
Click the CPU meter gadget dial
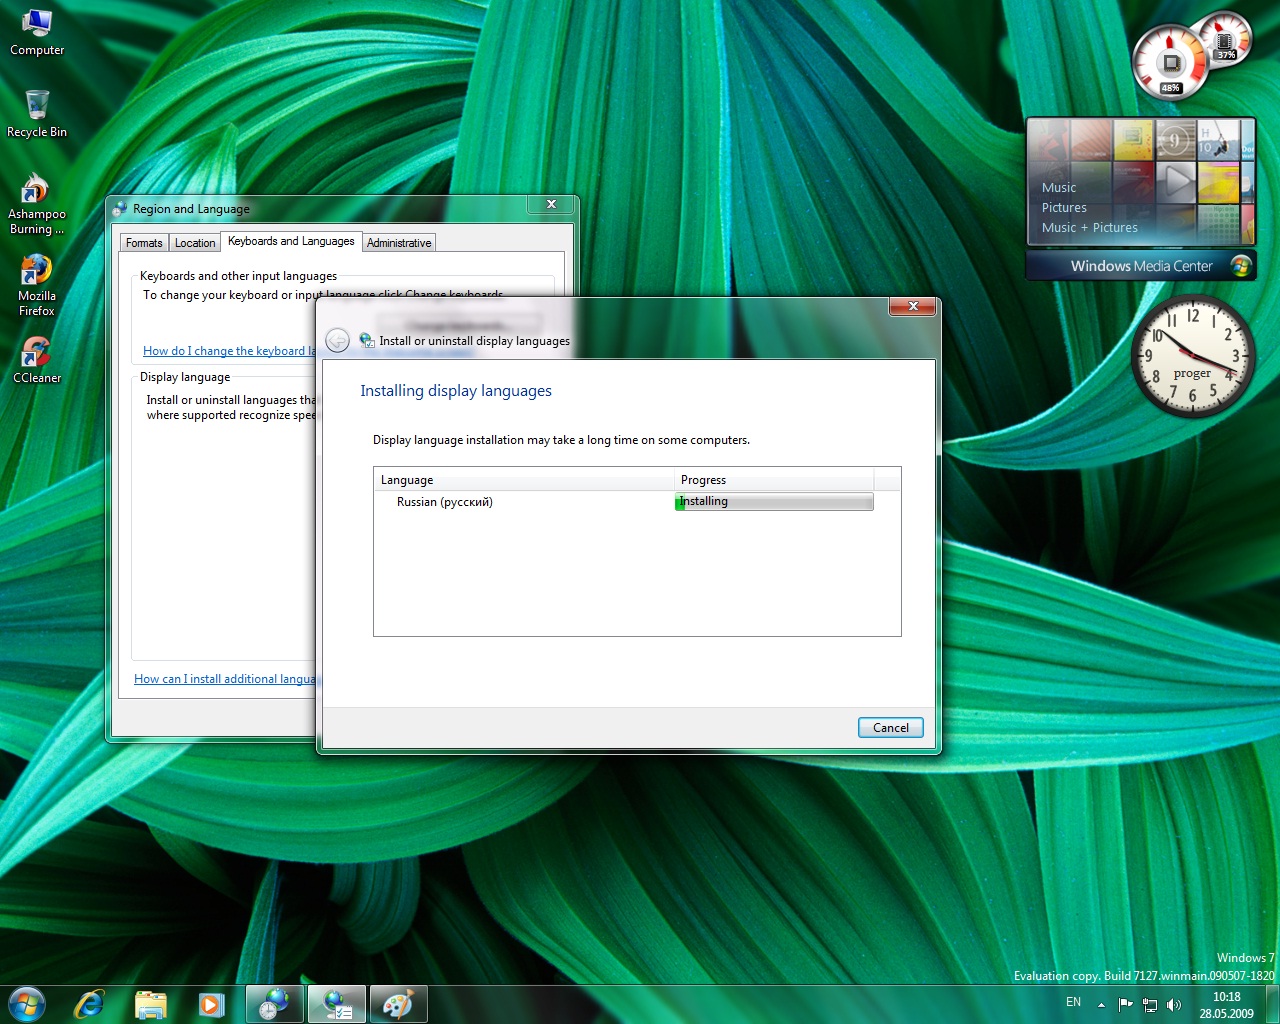pos(1171,63)
